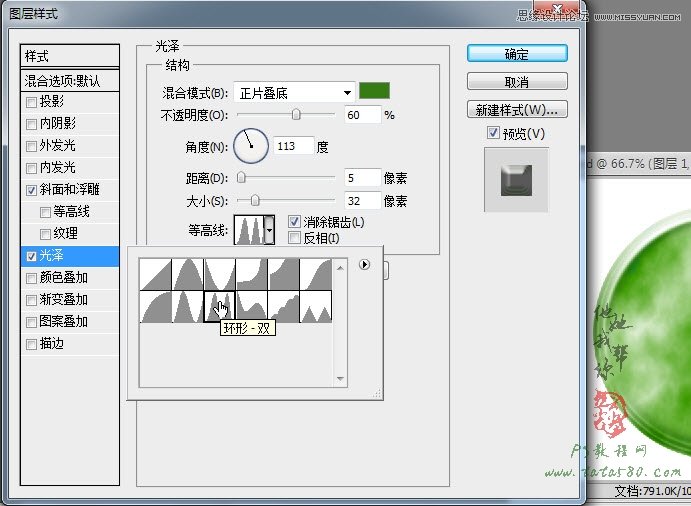
Task: Click the 大小 size slider handle
Action: [x=255, y=201]
